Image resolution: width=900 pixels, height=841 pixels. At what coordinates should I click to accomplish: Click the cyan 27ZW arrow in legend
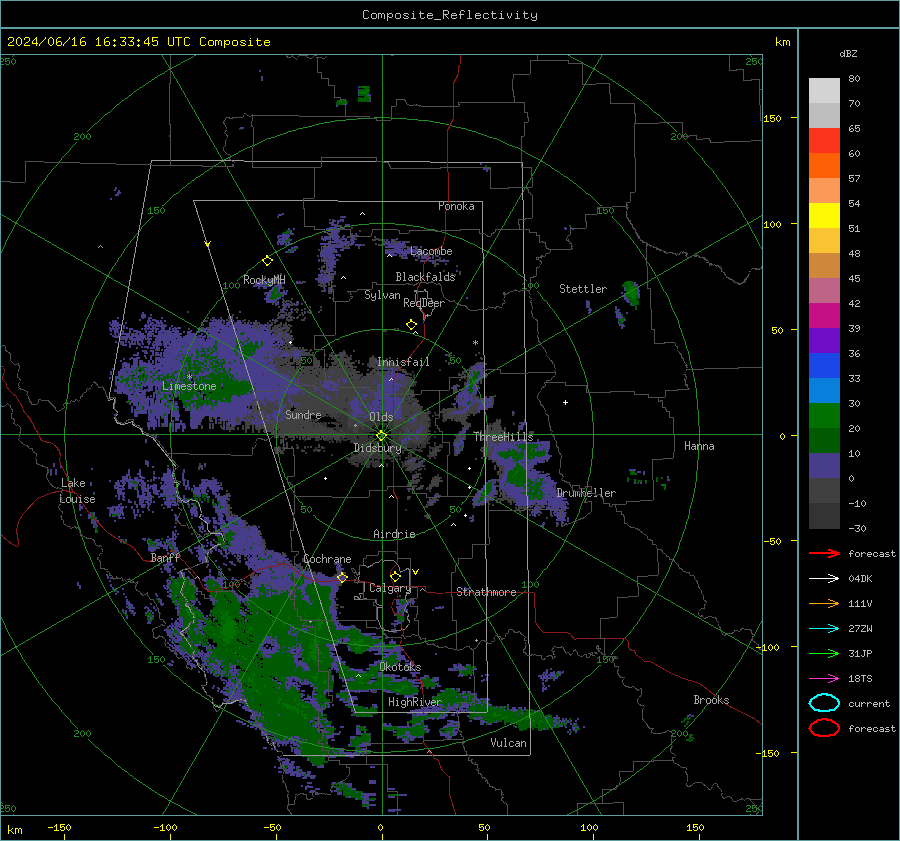[824, 629]
